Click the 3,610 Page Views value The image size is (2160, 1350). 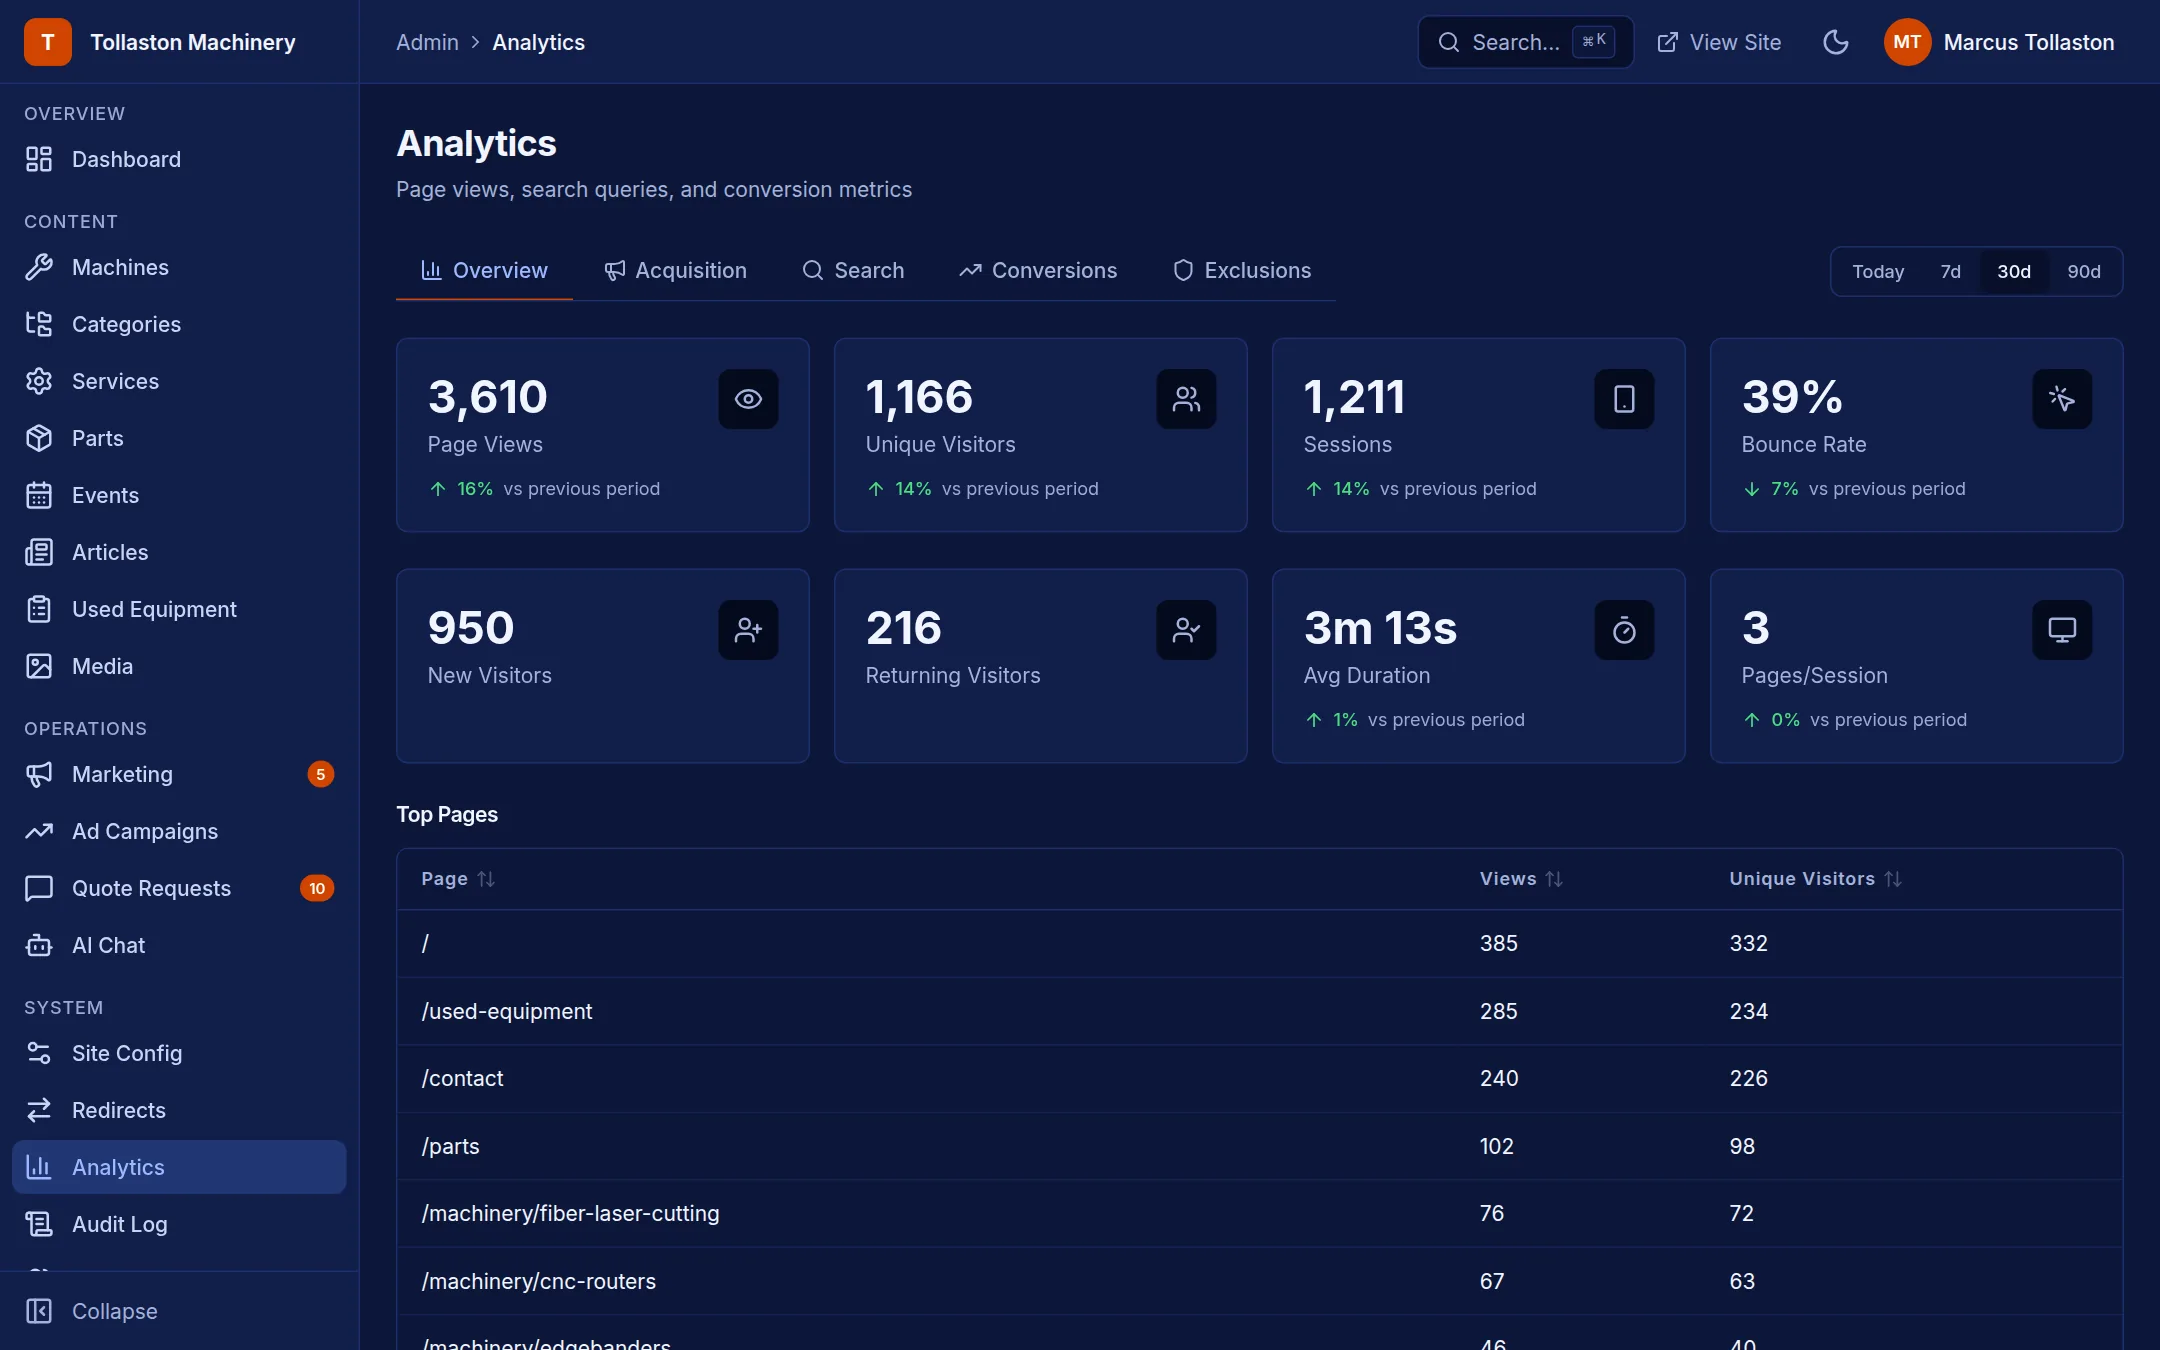[x=487, y=397]
